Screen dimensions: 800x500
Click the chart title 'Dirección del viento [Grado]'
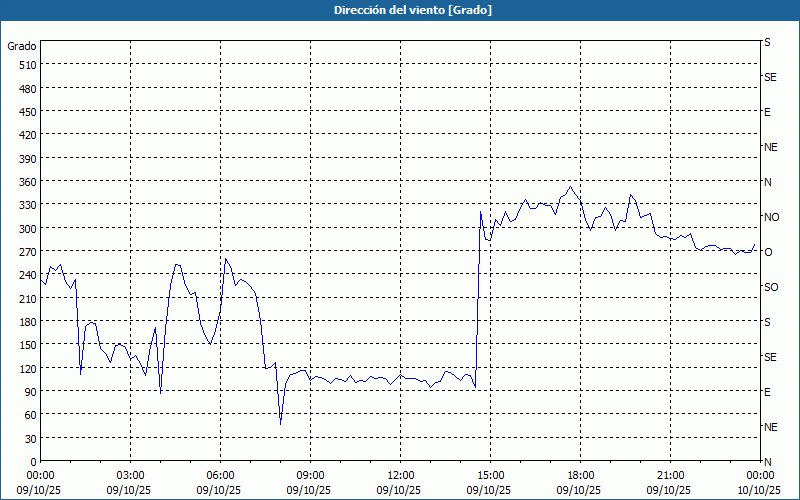pyautogui.click(x=399, y=10)
